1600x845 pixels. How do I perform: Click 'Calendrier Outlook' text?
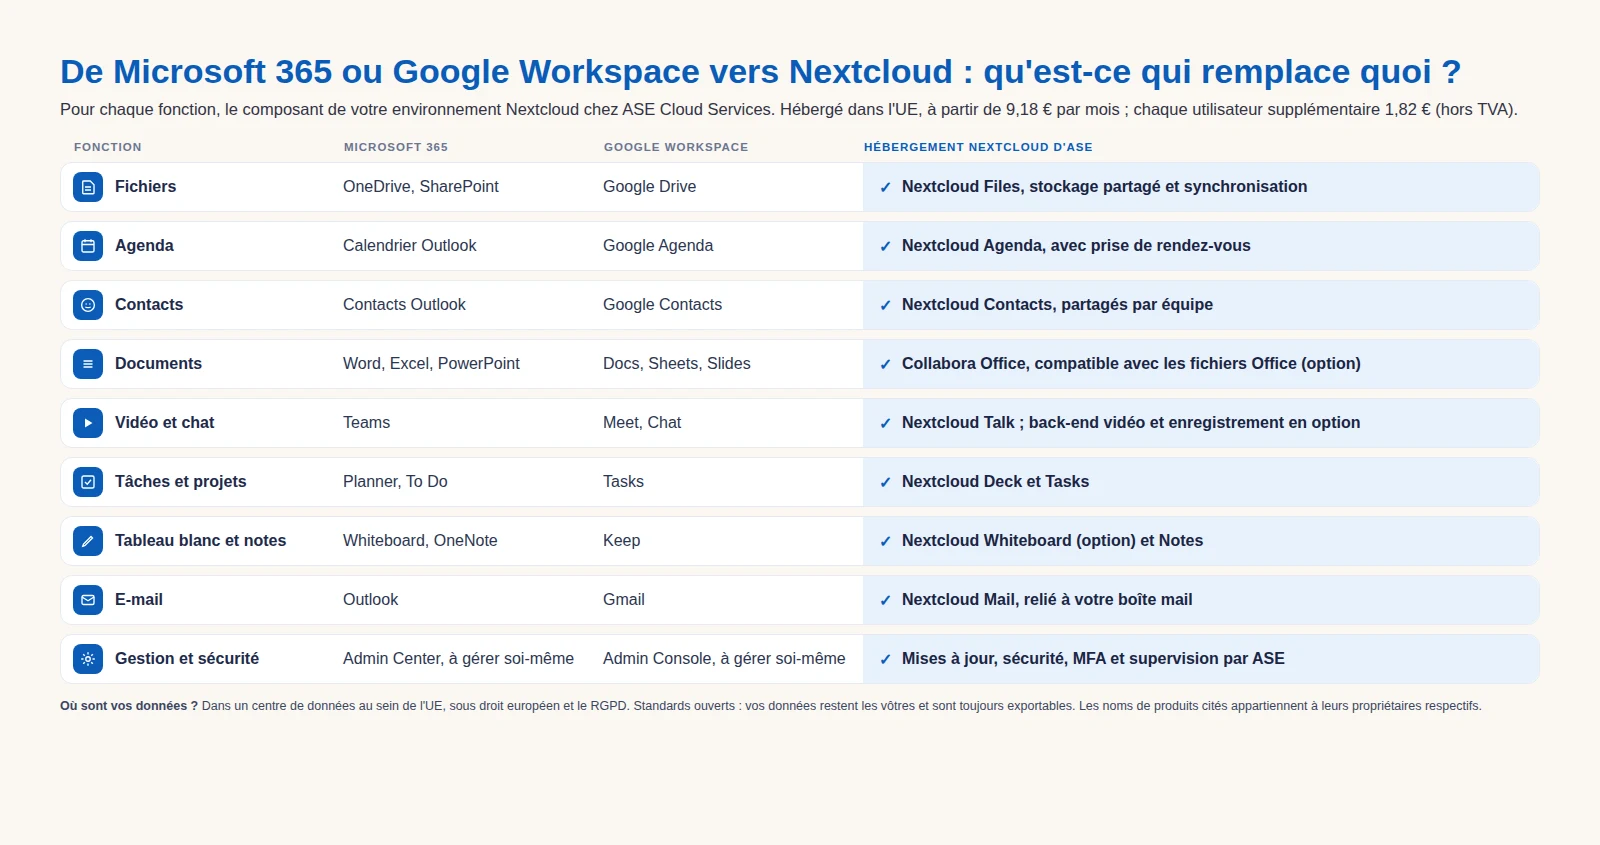pos(410,246)
